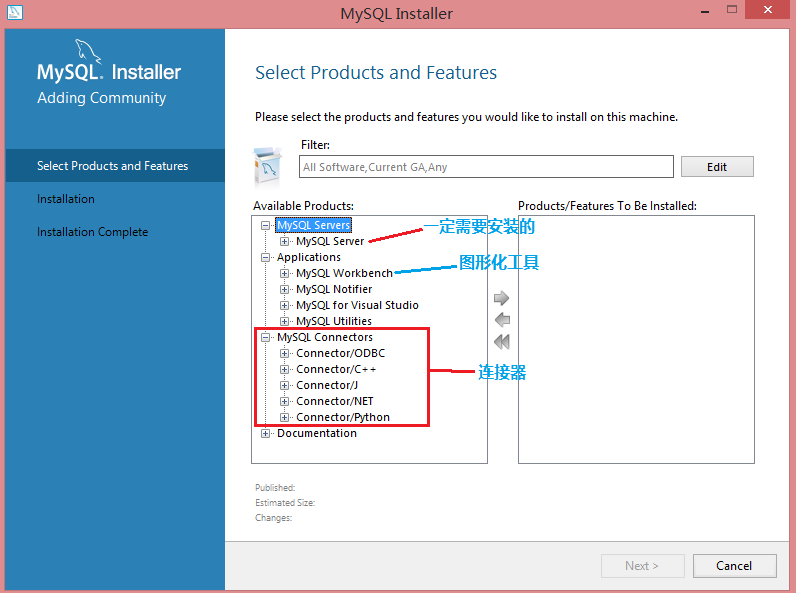This screenshot has width=796, height=593.
Task: Select Connector/ODBC item
Action: click(341, 353)
